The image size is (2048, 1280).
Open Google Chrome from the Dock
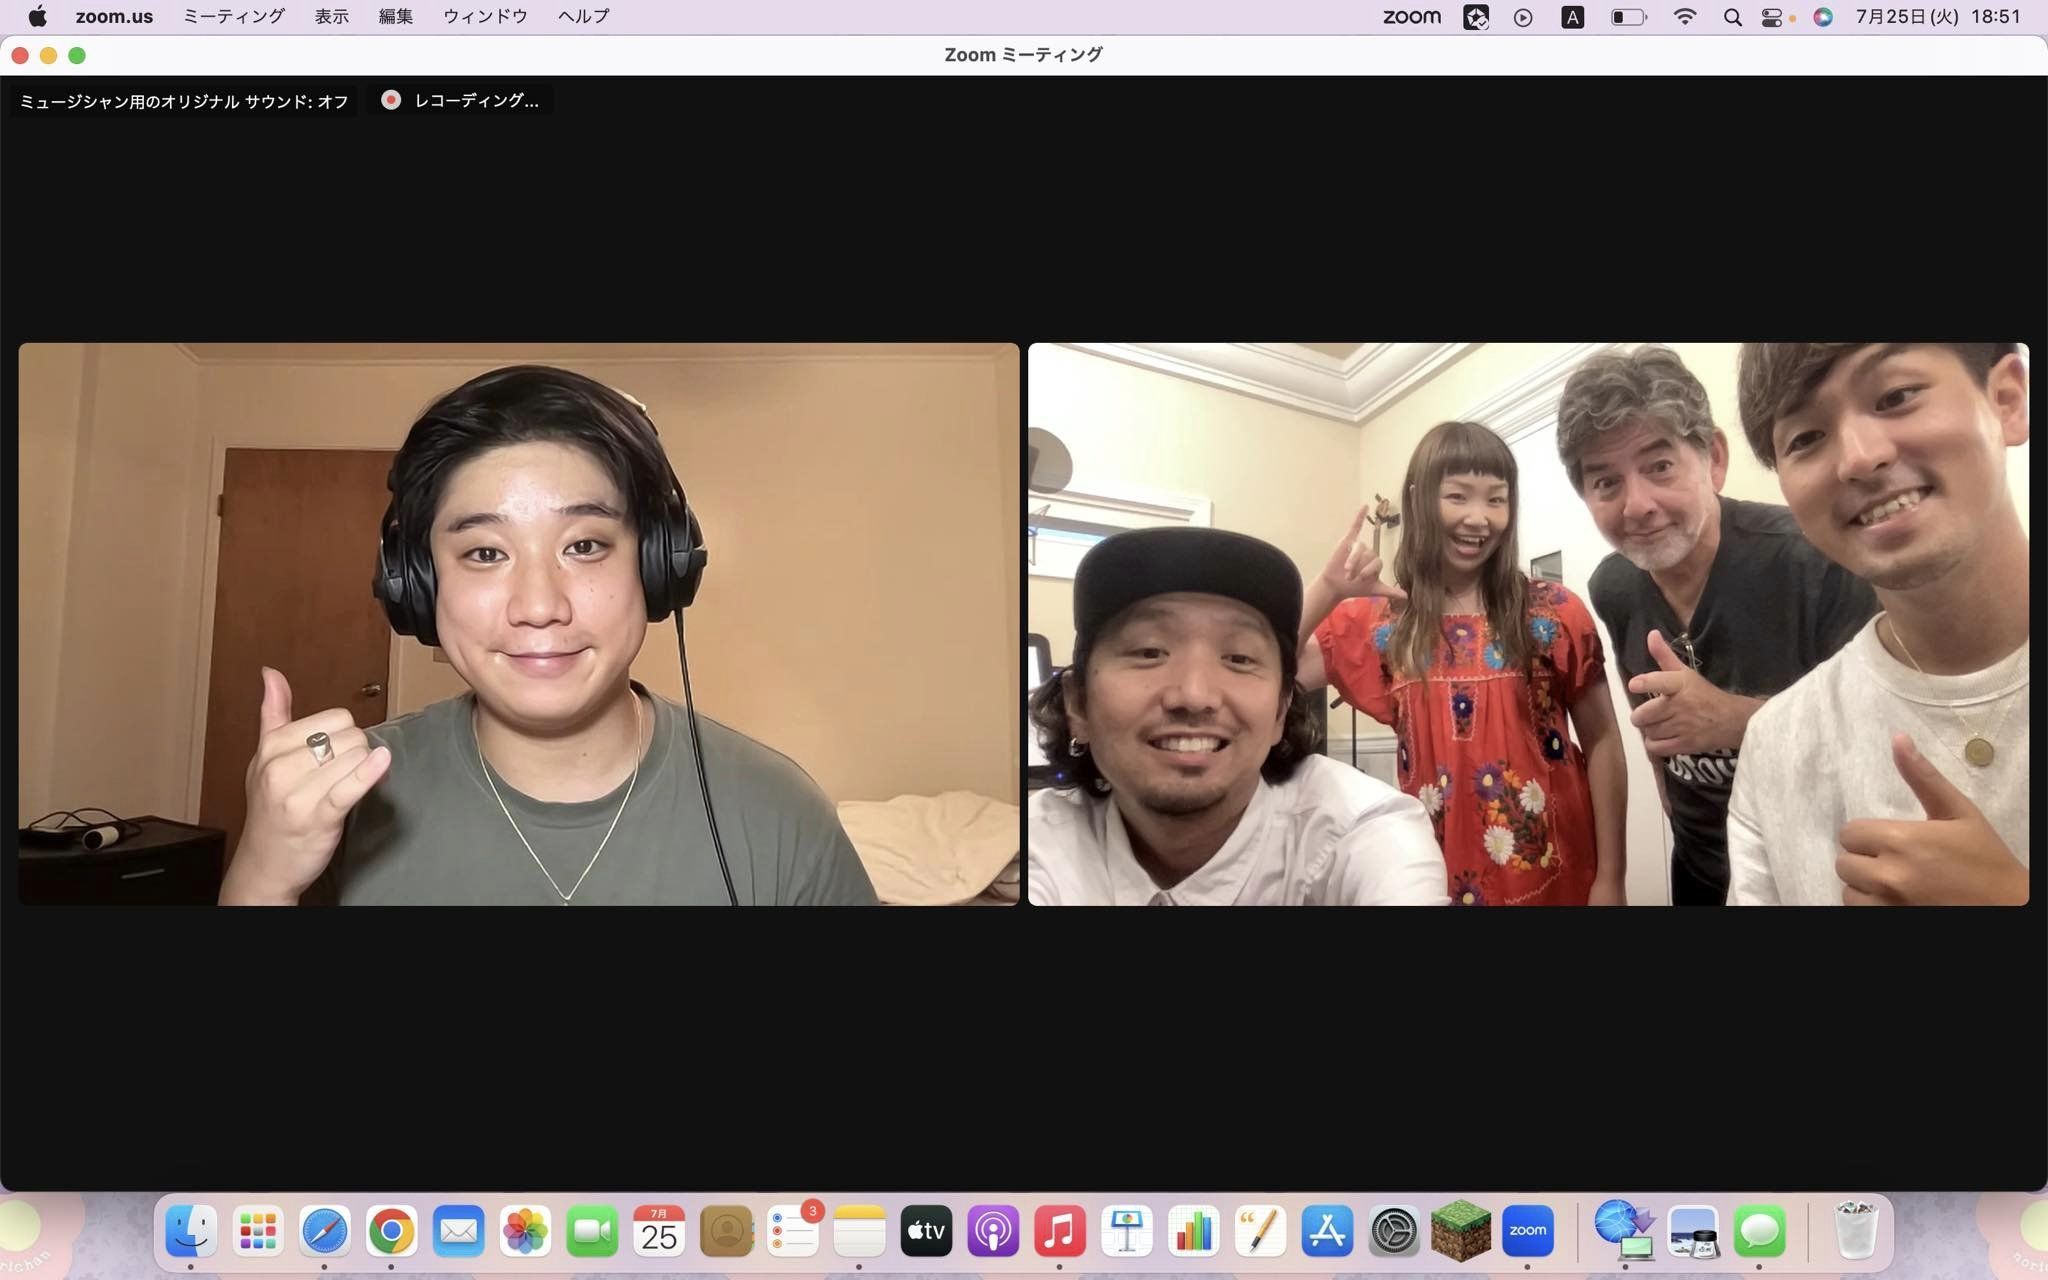click(391, 1231)
